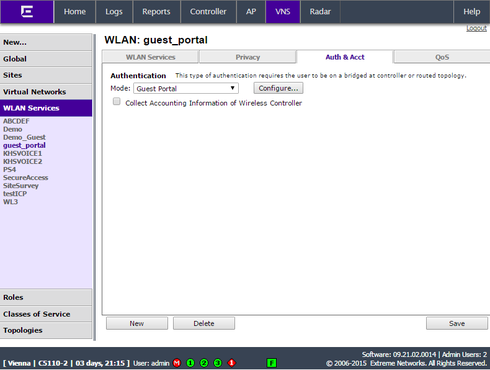Click the Vienna controller name in footer
Screen dimensions: 490x370
(x=19, y=363)
